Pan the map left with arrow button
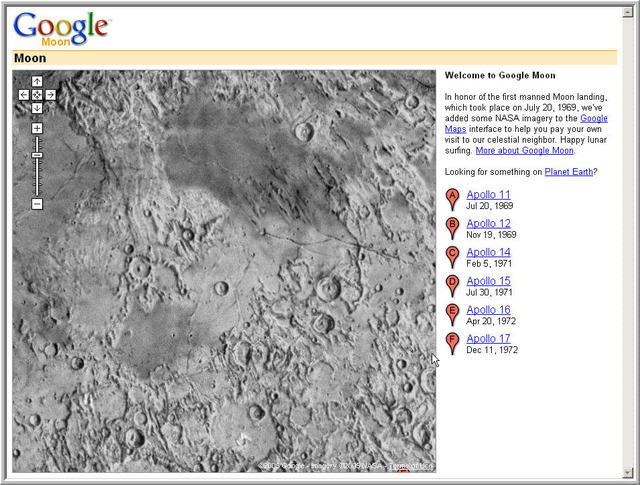This screenshot has height=485, width=640. click(x=24, y=95)
